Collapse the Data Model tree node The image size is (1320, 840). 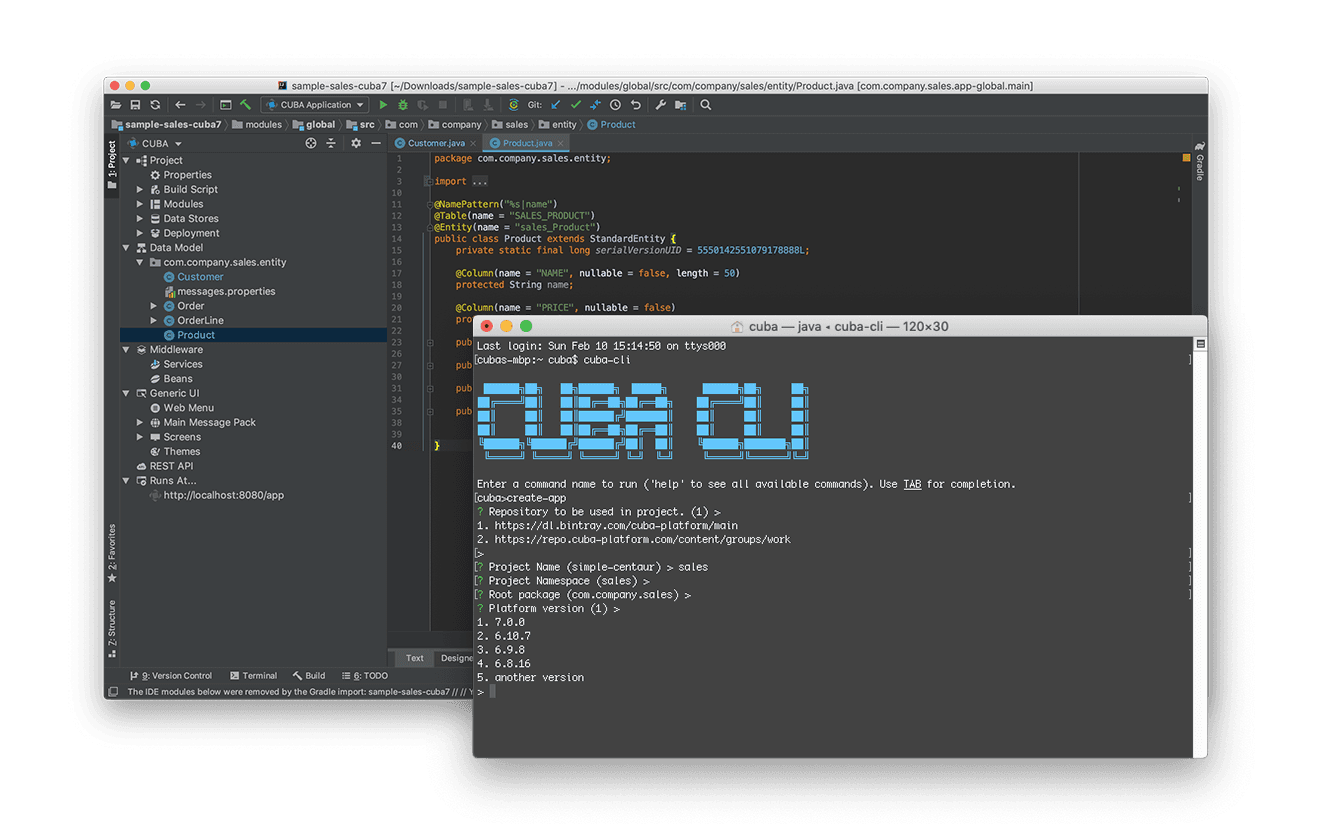(x=126, y=248)
